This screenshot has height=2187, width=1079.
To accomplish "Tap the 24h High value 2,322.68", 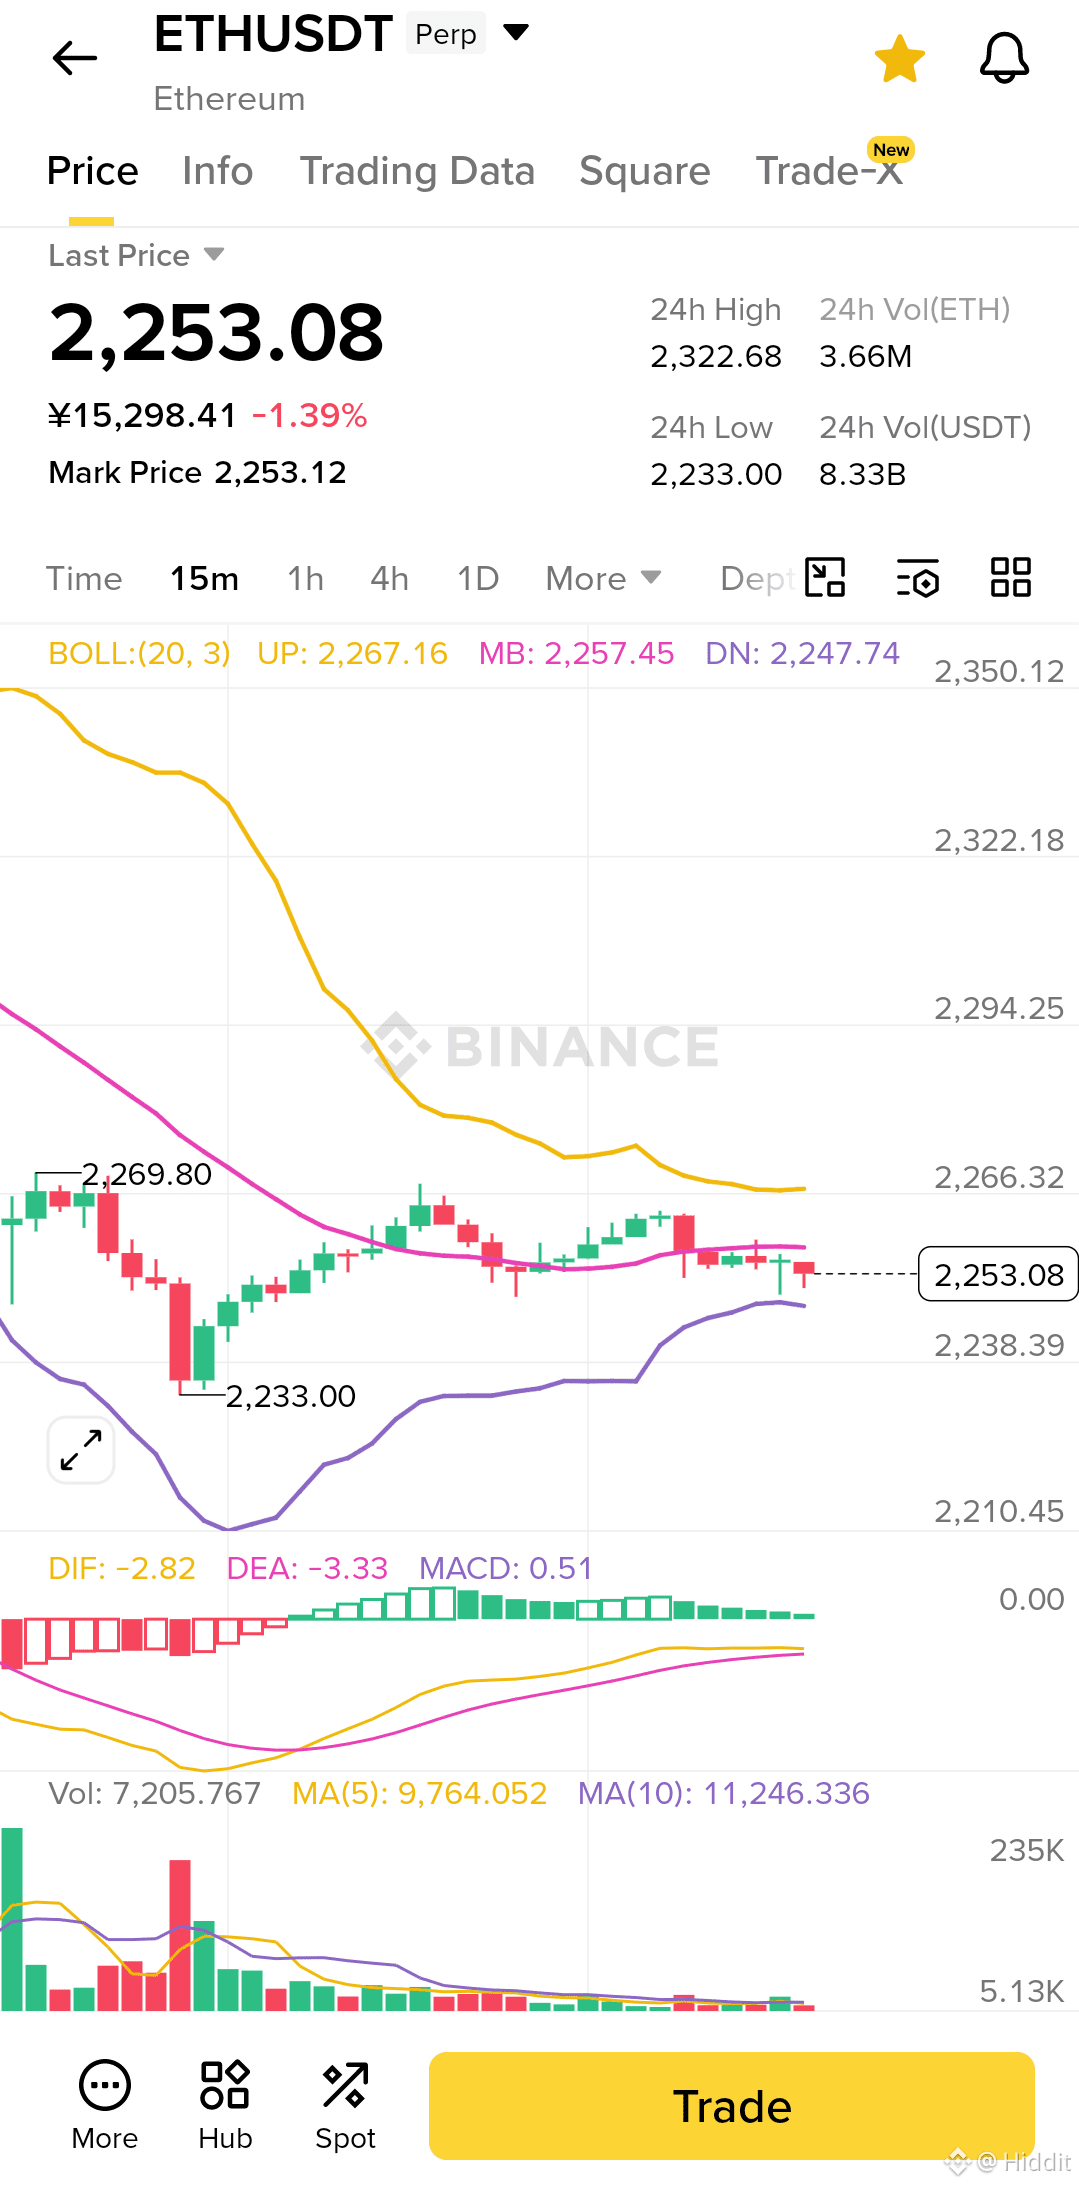I will click(x=716, y=356).
